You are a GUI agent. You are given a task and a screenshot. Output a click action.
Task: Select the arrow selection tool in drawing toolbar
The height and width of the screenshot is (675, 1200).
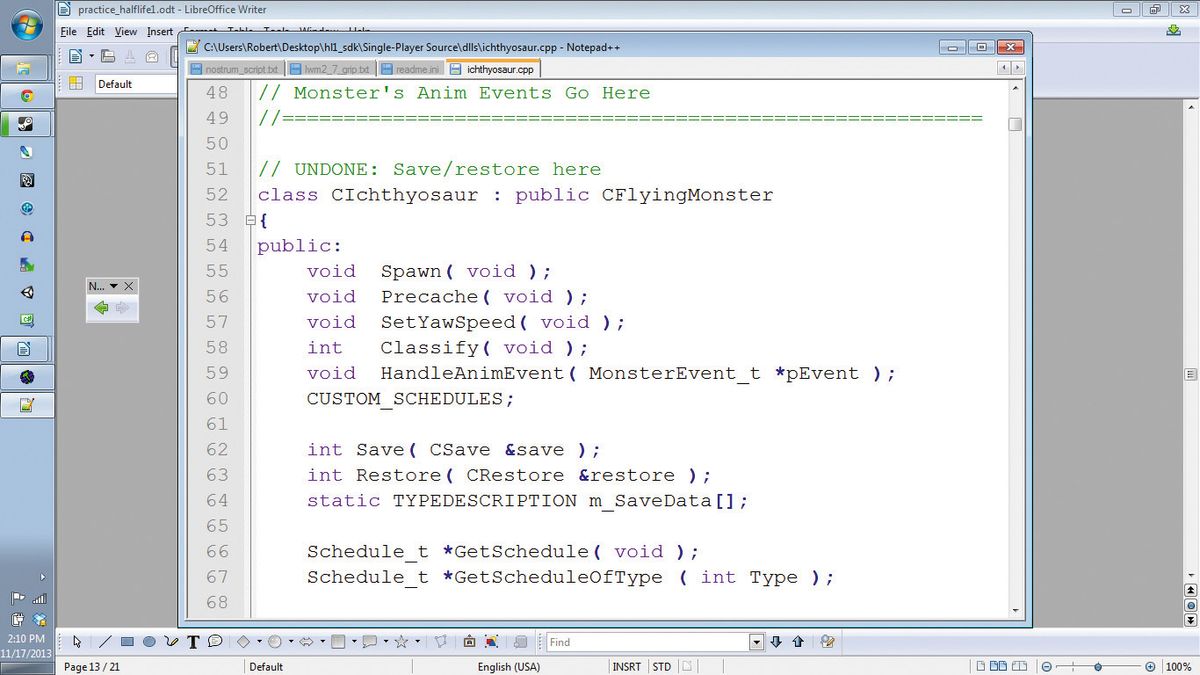[x=77, y=642]
